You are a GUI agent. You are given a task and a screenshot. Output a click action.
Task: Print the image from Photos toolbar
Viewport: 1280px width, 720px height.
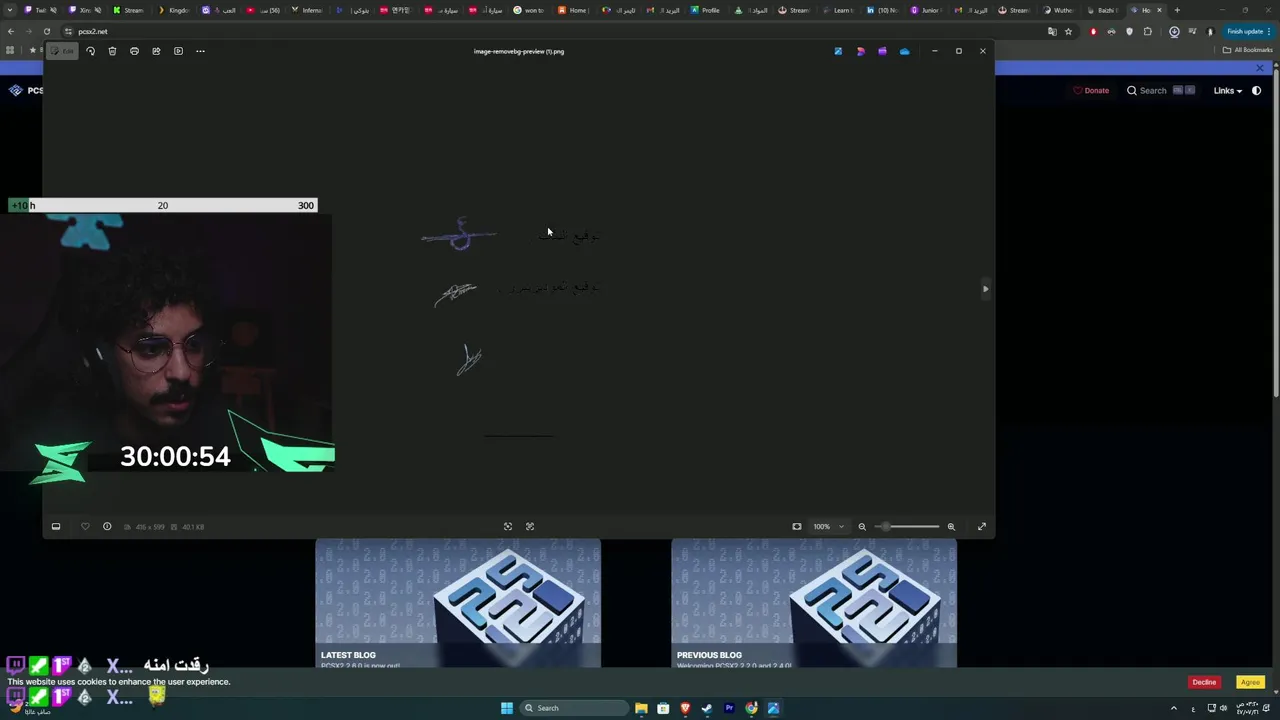tap(134, 51)
